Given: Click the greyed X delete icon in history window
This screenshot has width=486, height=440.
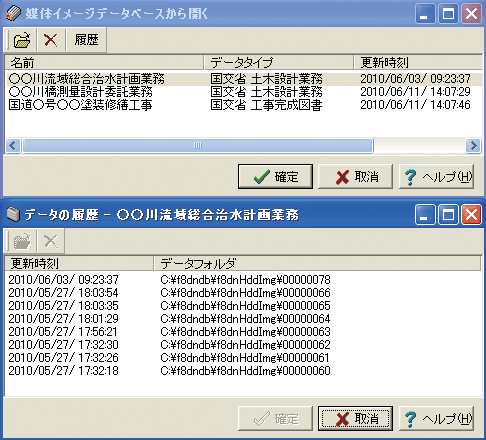Looking at the screenshot, I should (x=51, y=241).
